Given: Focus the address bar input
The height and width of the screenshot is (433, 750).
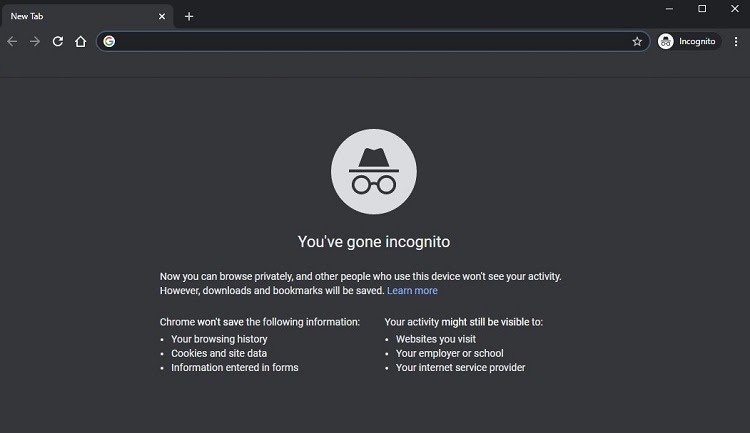Looking at the screenshot, I should coord(373,42).
